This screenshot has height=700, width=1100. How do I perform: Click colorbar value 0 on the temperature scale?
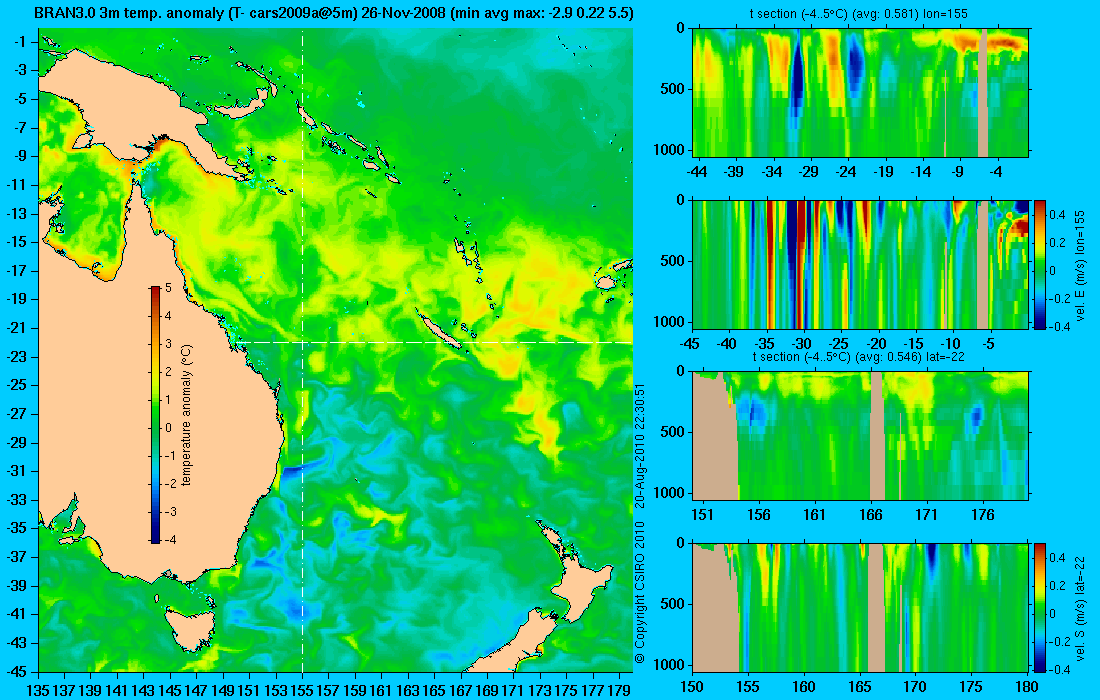click(x=168, y=428)
